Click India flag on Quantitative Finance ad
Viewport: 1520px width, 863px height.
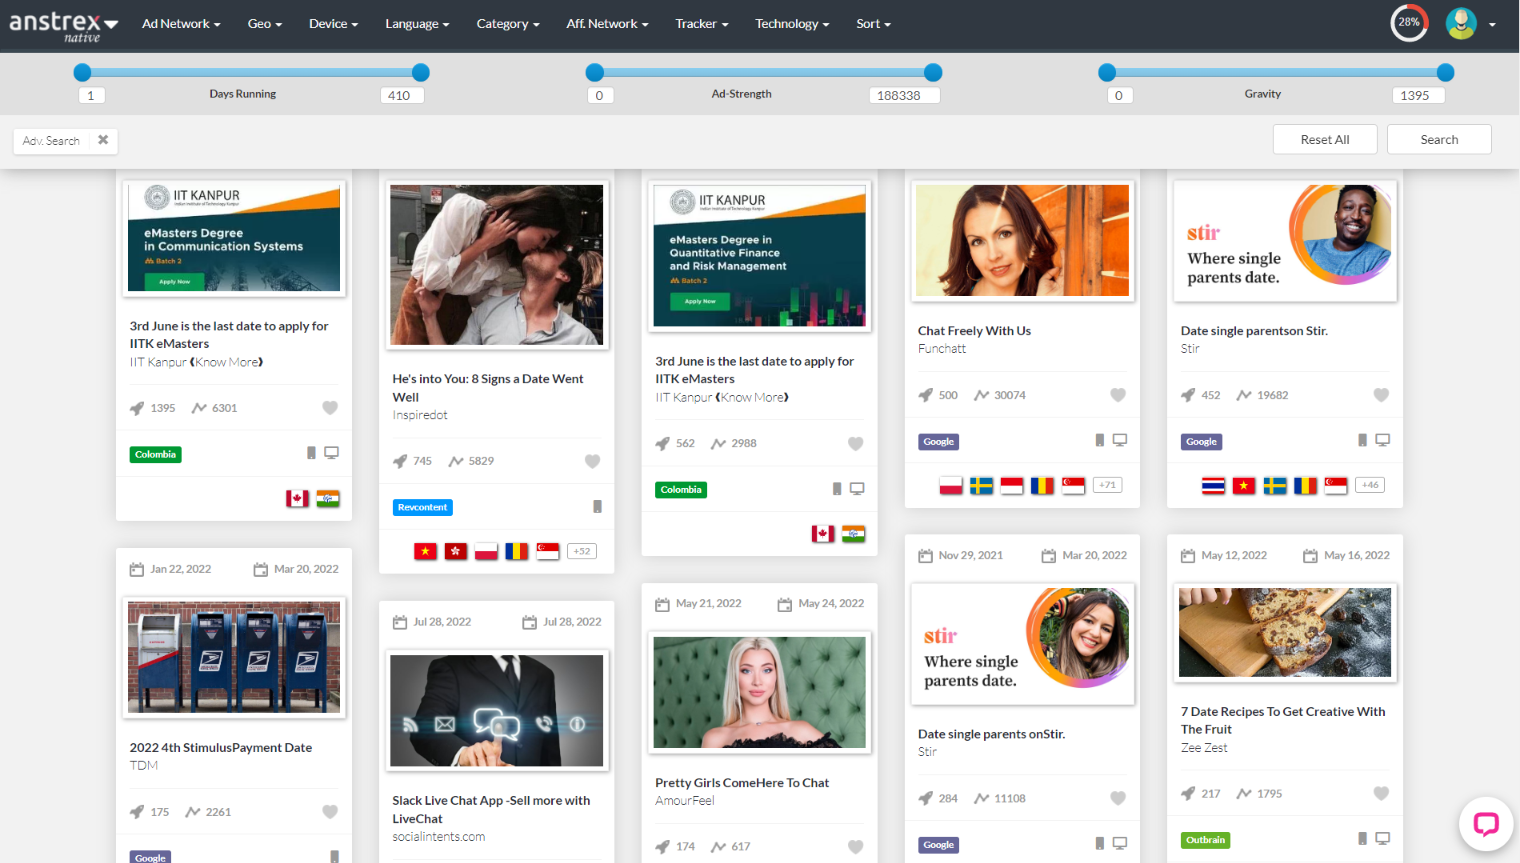pyautogui.click(x=853, y=534)
